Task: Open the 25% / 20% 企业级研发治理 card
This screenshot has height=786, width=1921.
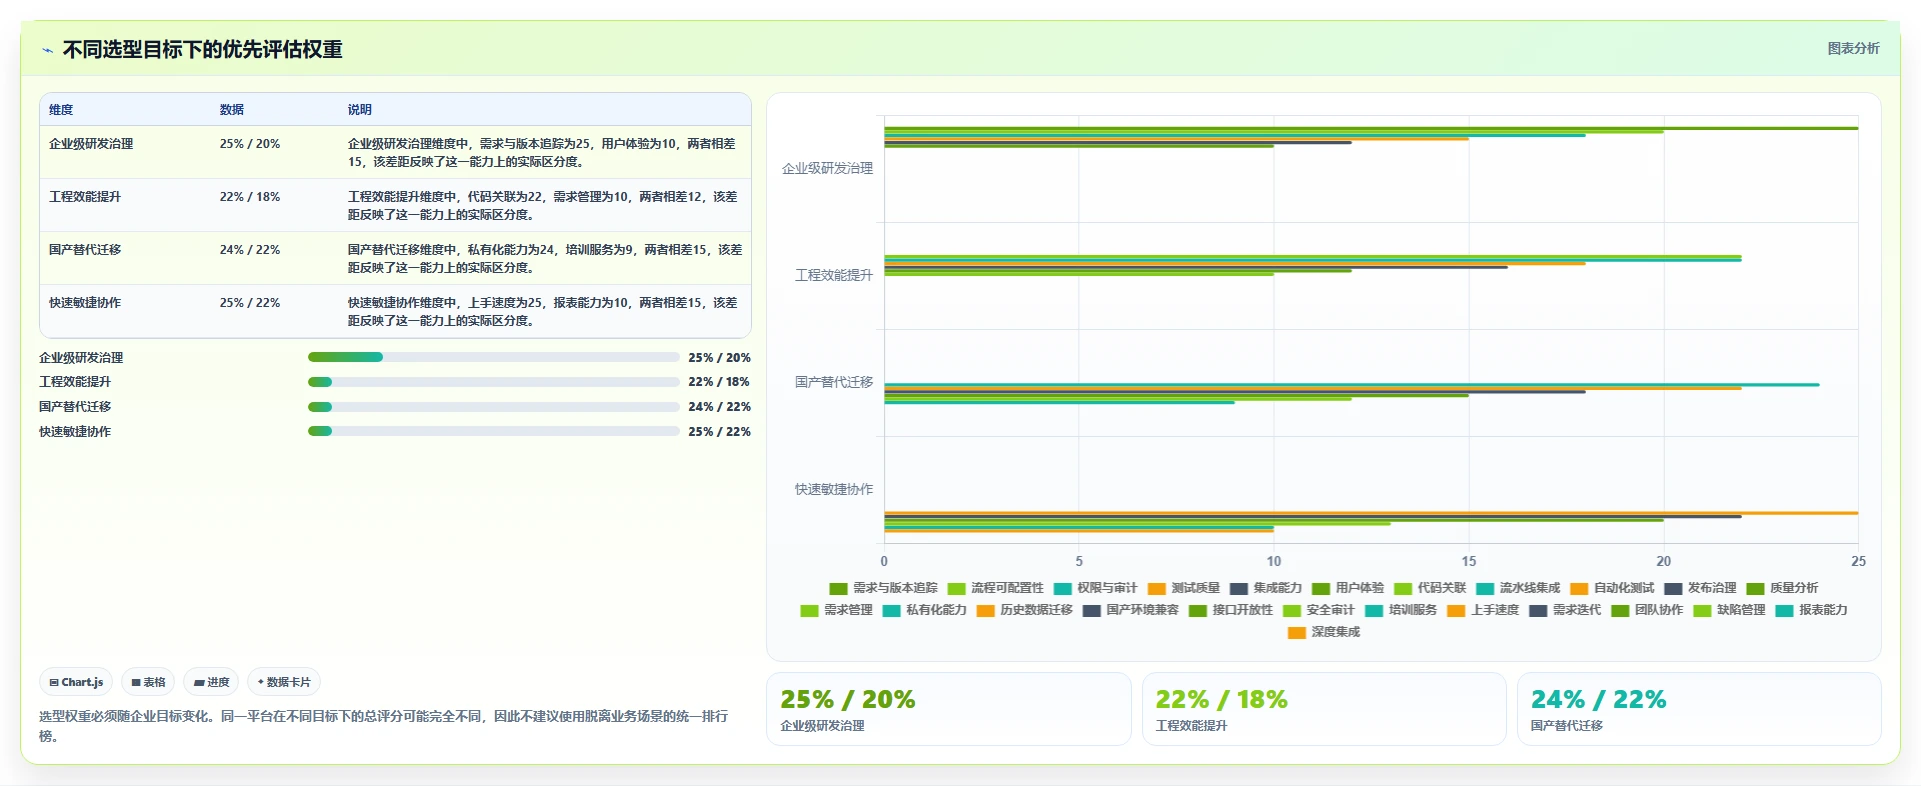Action: coord(948,709)
